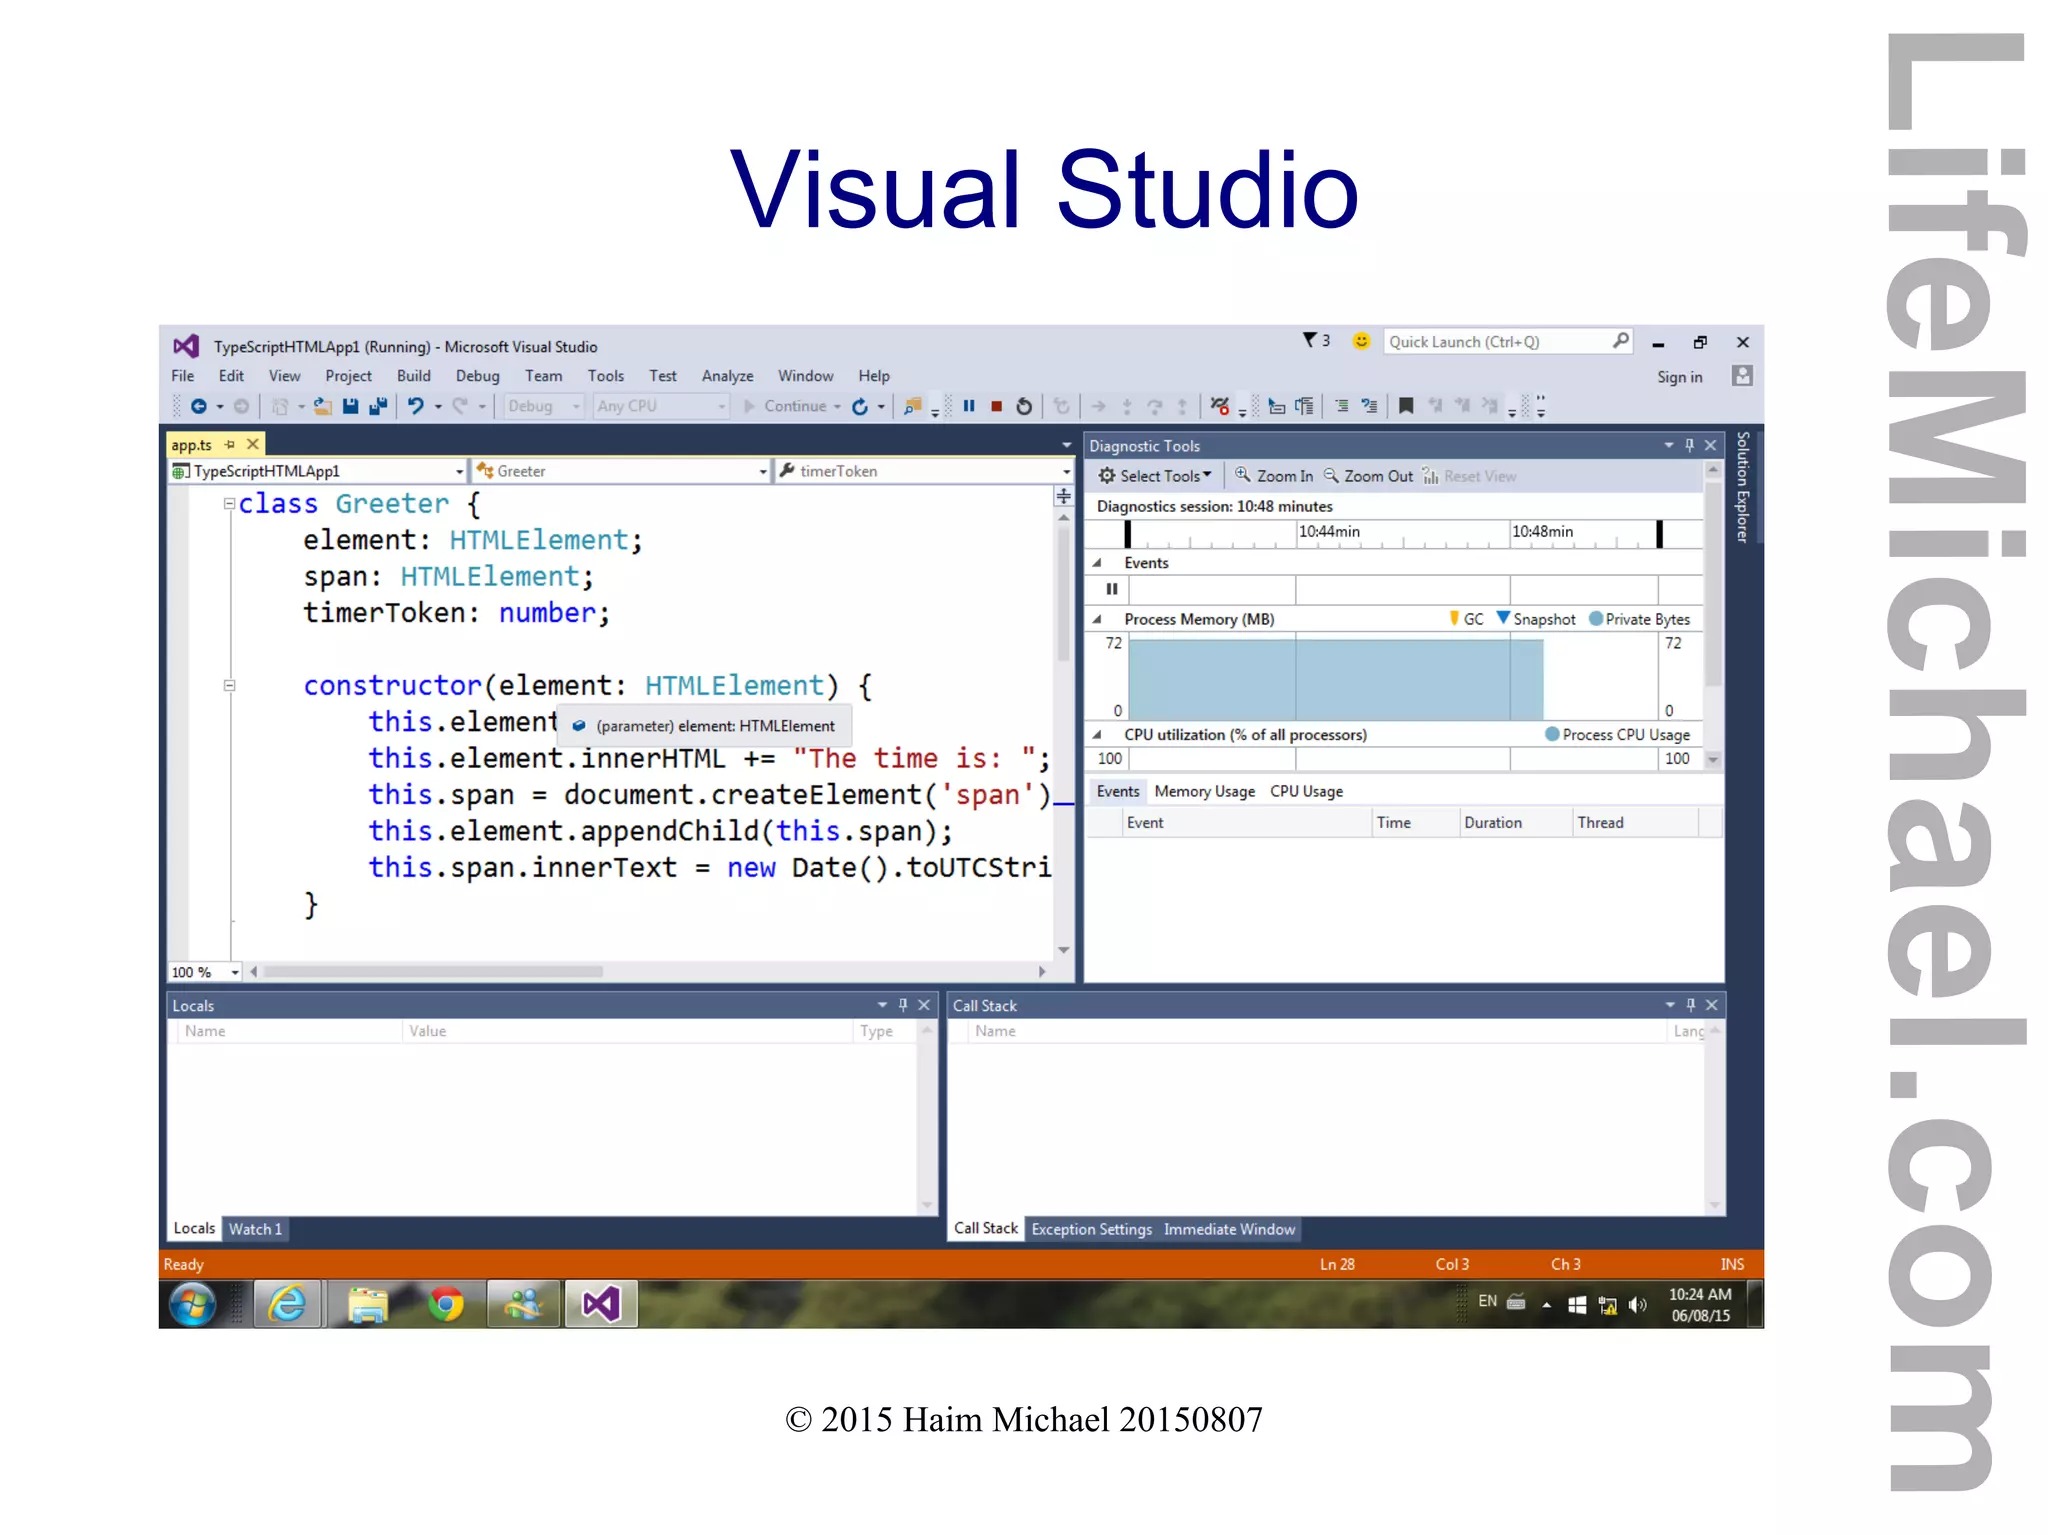Open the Greeter class dropdown
Viewport: 2048px width, 1535px height.
622,471
